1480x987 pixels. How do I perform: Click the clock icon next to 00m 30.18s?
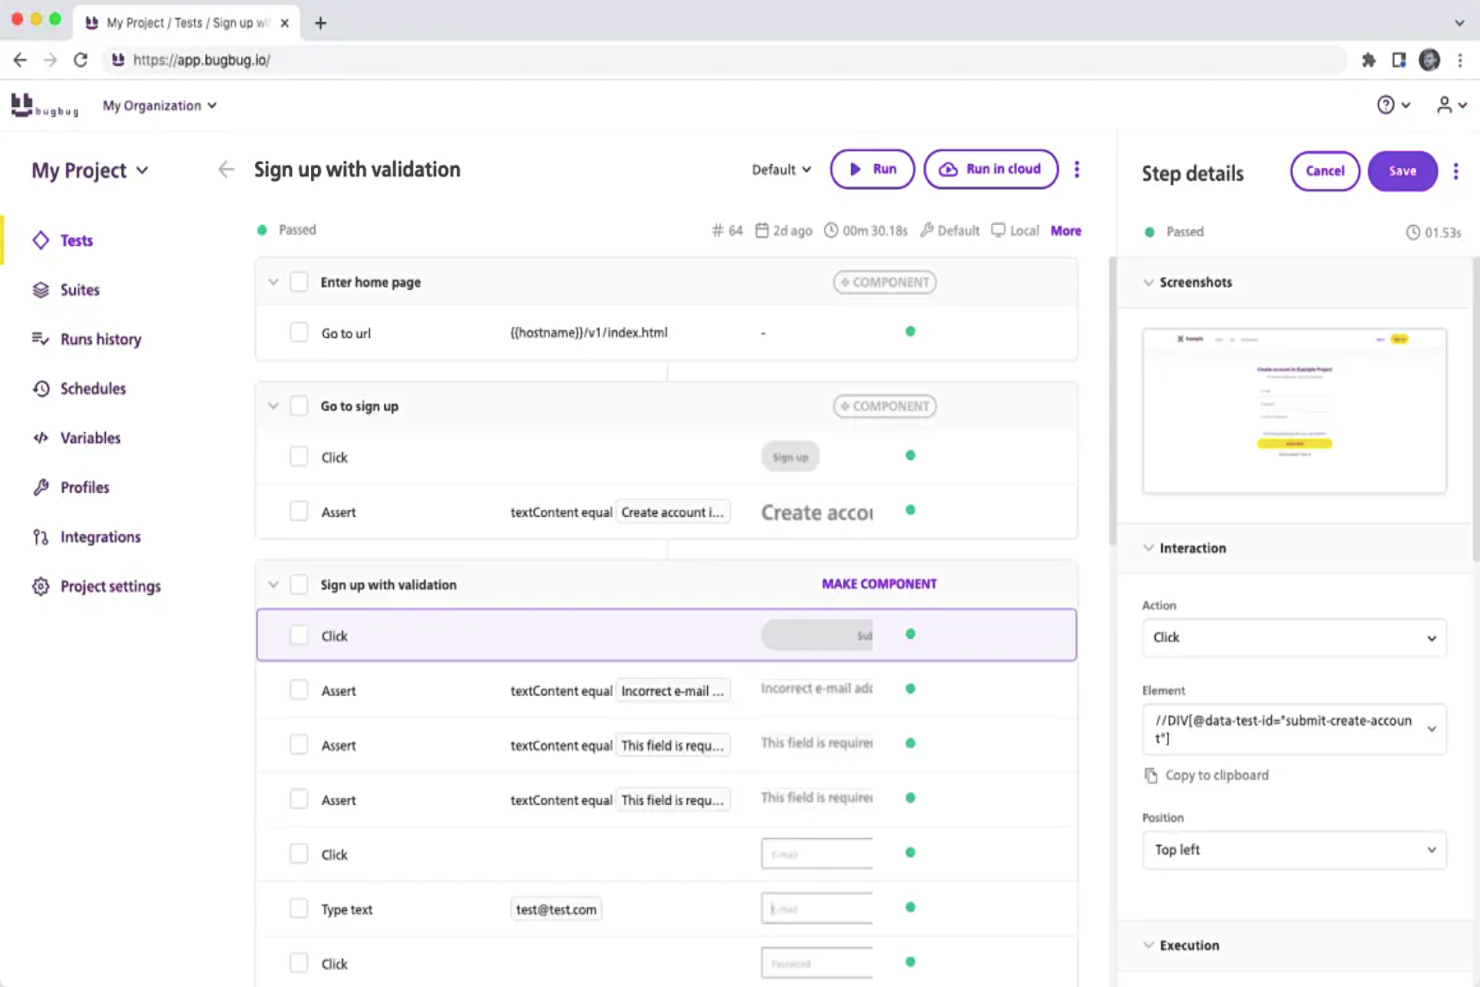point(831,231)
